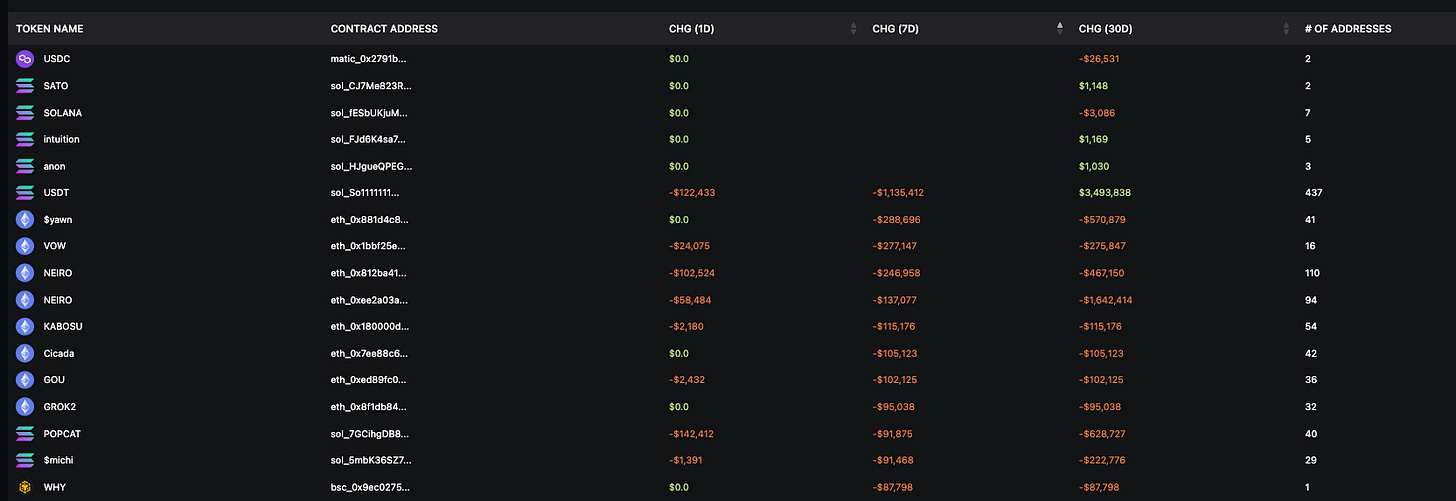Open contract address eth_0x812ba41...
This screenshot has height=501, width=1456.
[369, 273]
